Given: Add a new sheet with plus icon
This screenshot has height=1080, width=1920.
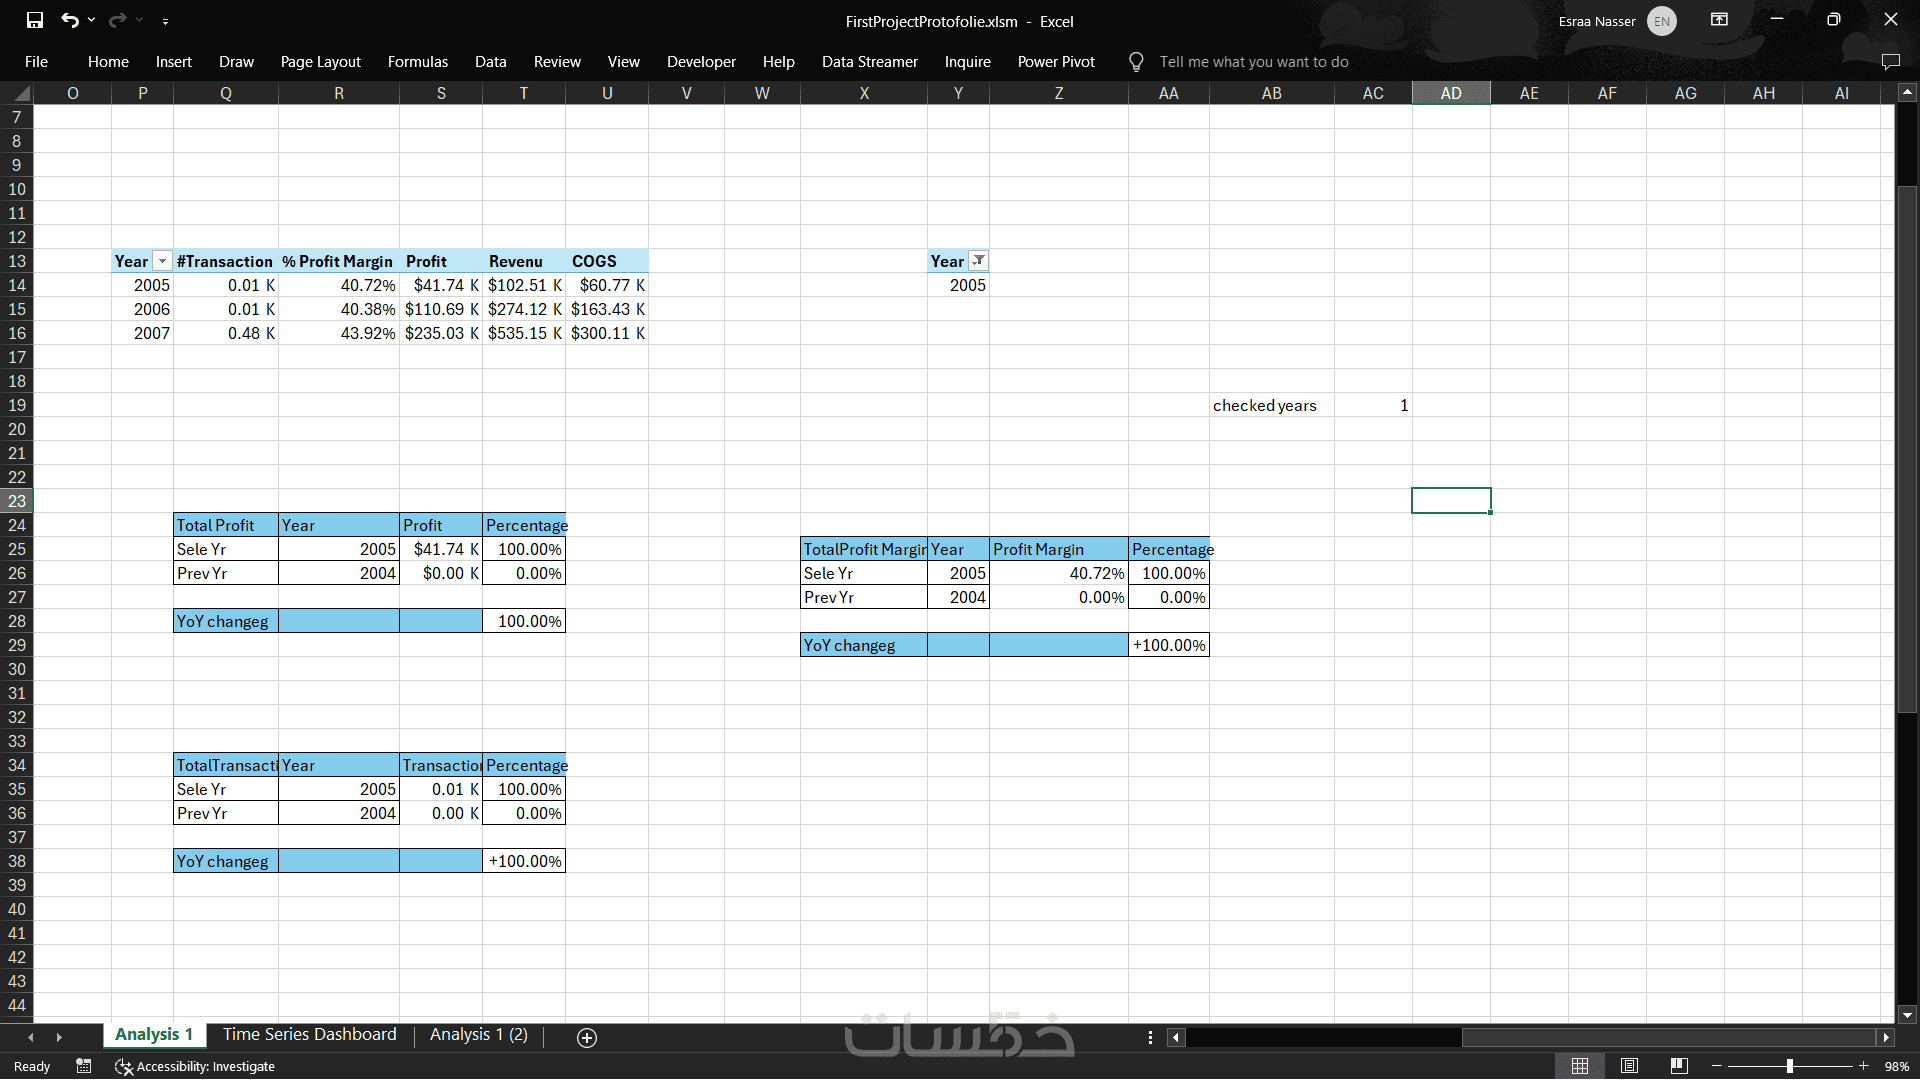Looking at the screenshot, I should (x=587, y=1038).
